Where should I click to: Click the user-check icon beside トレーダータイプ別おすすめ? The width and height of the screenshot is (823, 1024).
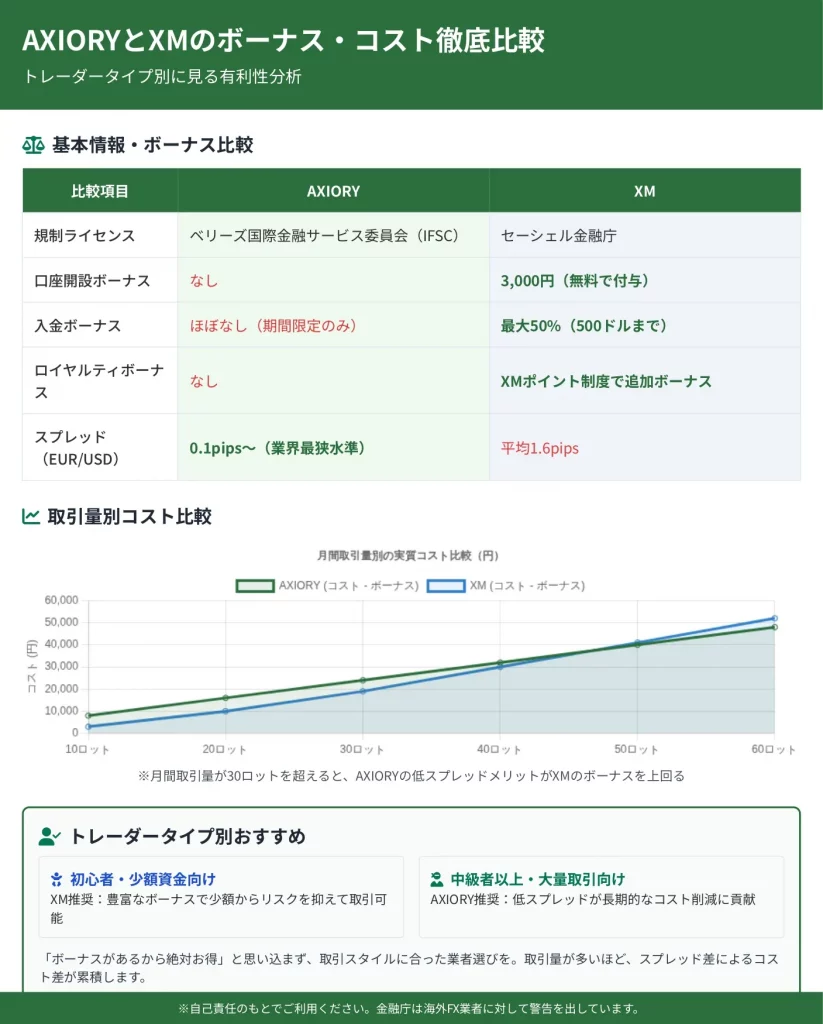tap(50, 836)
